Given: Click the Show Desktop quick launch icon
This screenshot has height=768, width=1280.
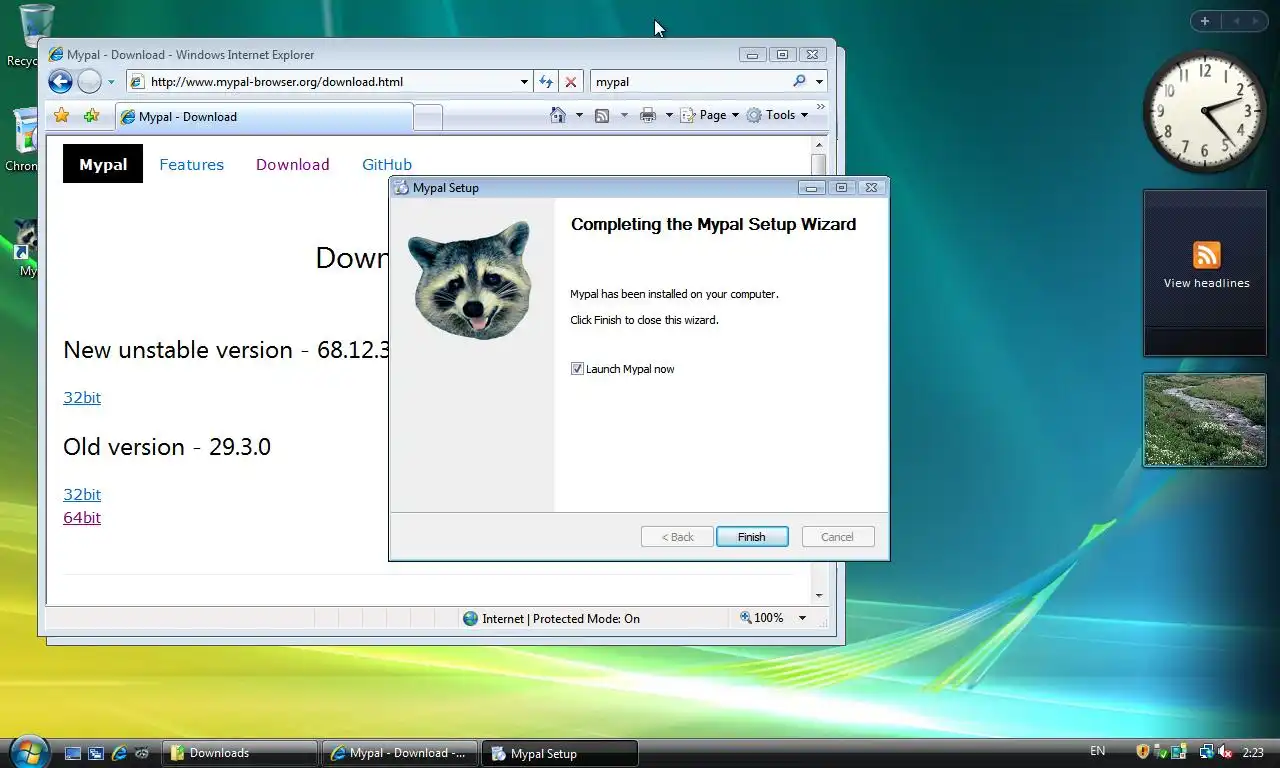Looking at the screenshot, I should pos(72,753).
